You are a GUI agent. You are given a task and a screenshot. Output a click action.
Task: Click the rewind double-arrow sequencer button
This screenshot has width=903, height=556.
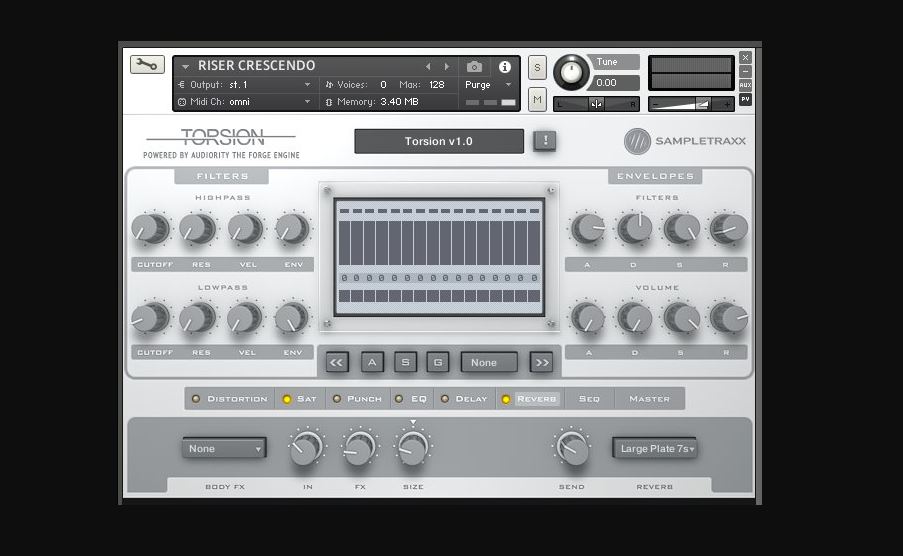(336, 362)
